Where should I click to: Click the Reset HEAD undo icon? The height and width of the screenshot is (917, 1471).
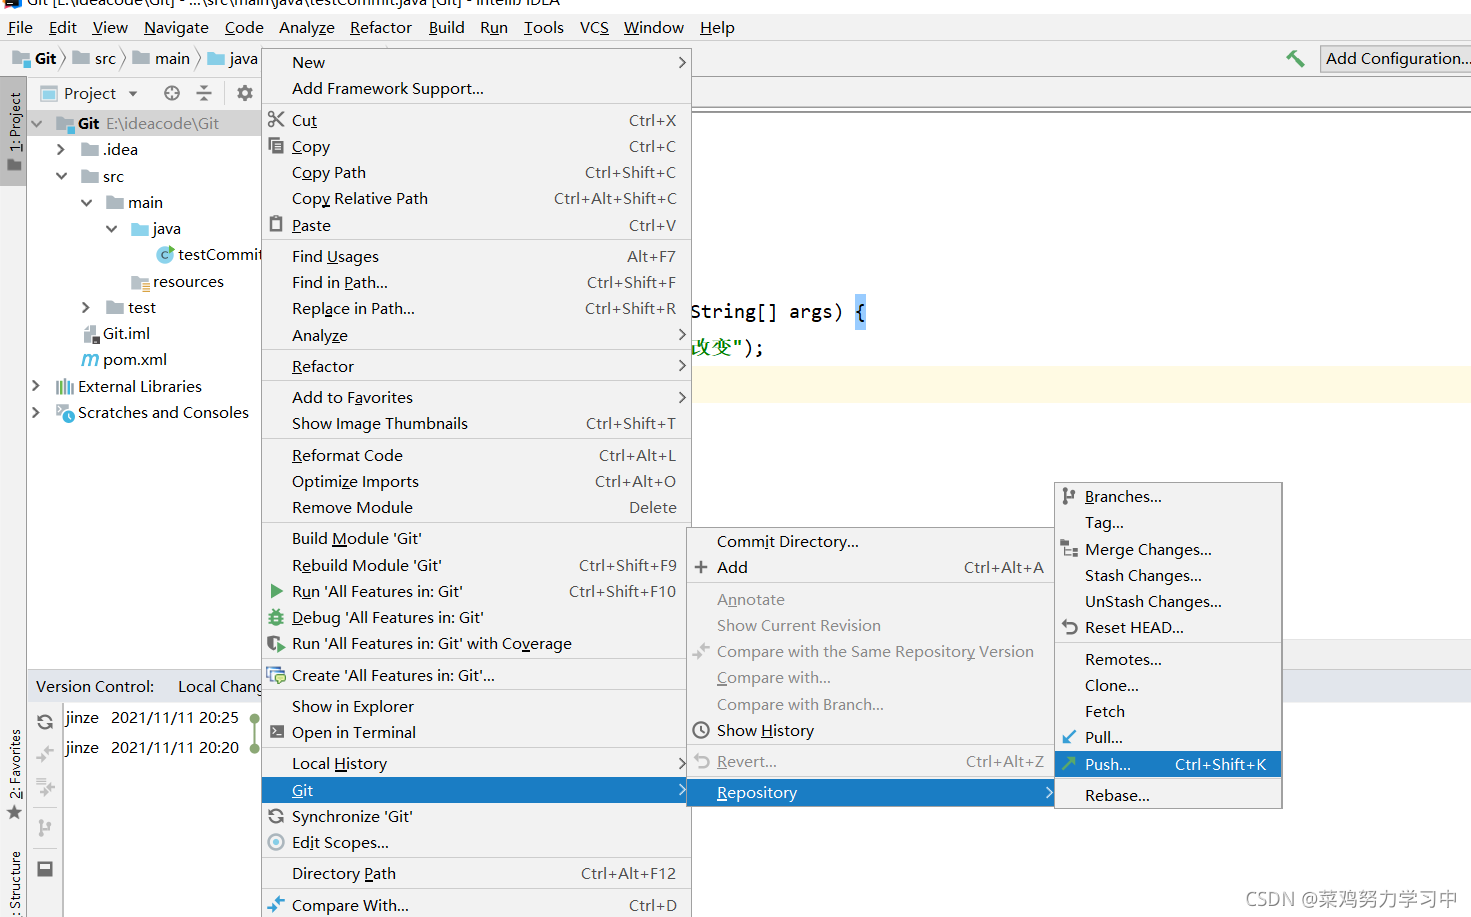pos(1069,627)
